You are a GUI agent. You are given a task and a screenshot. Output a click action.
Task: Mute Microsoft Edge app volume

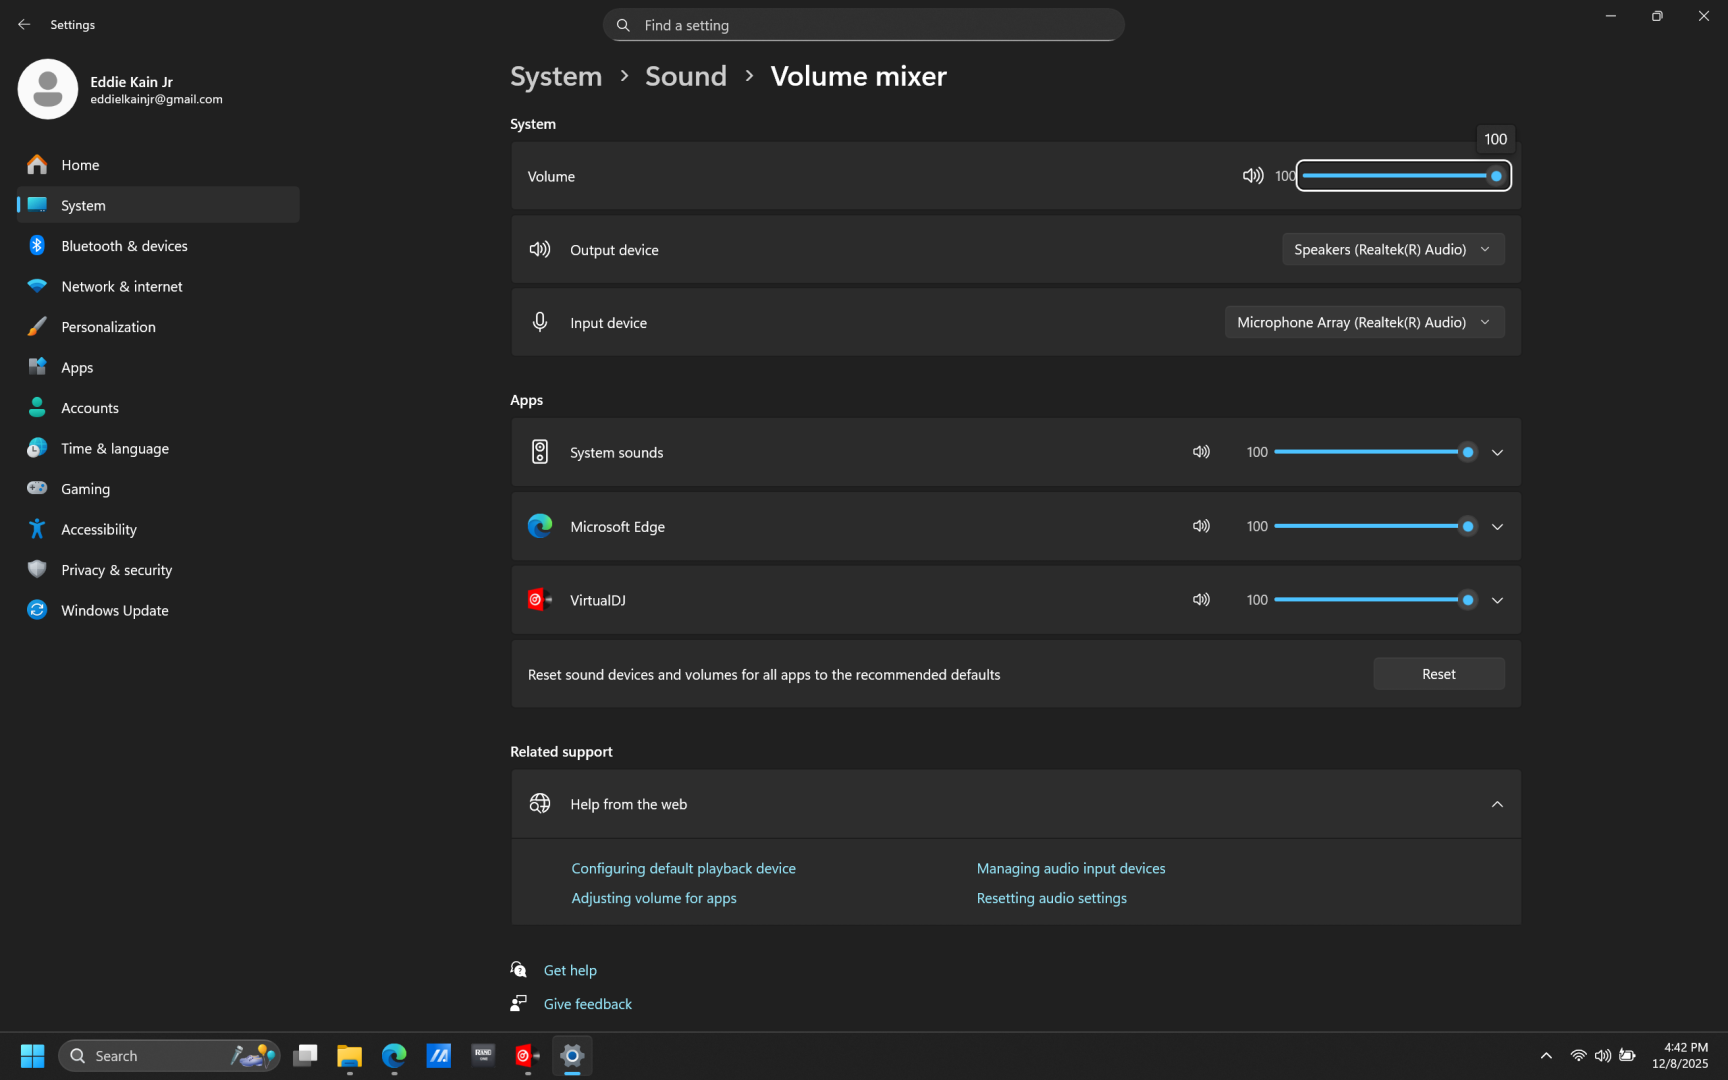pos(1201,526)
